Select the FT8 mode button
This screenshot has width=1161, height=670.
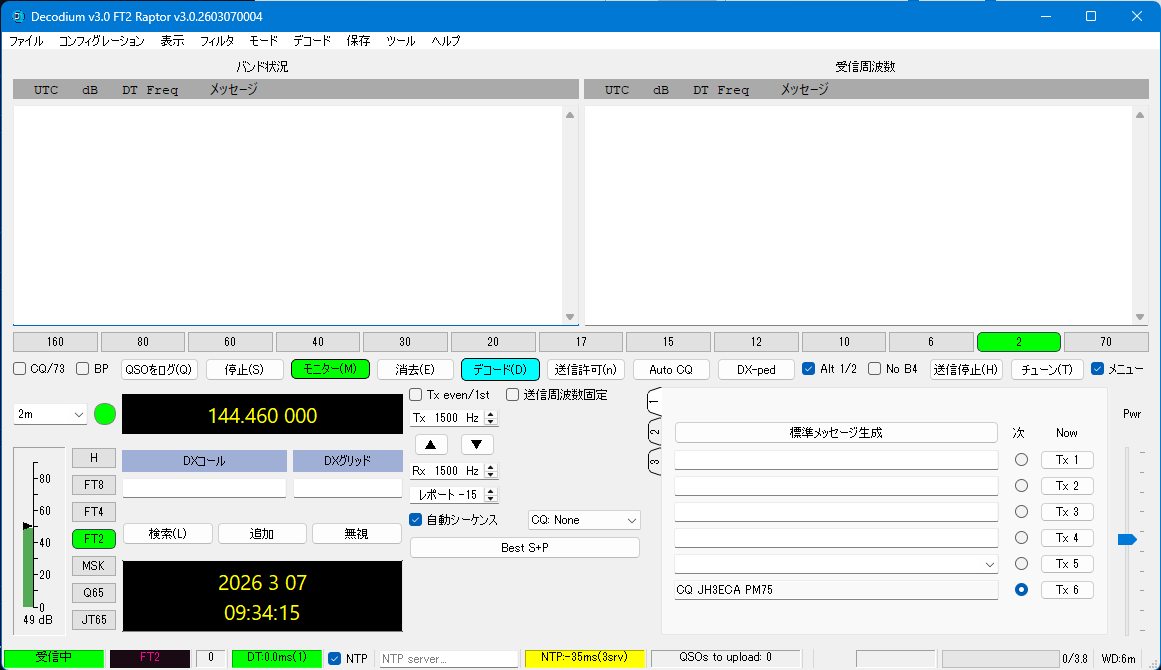click(x=94, y=485)
